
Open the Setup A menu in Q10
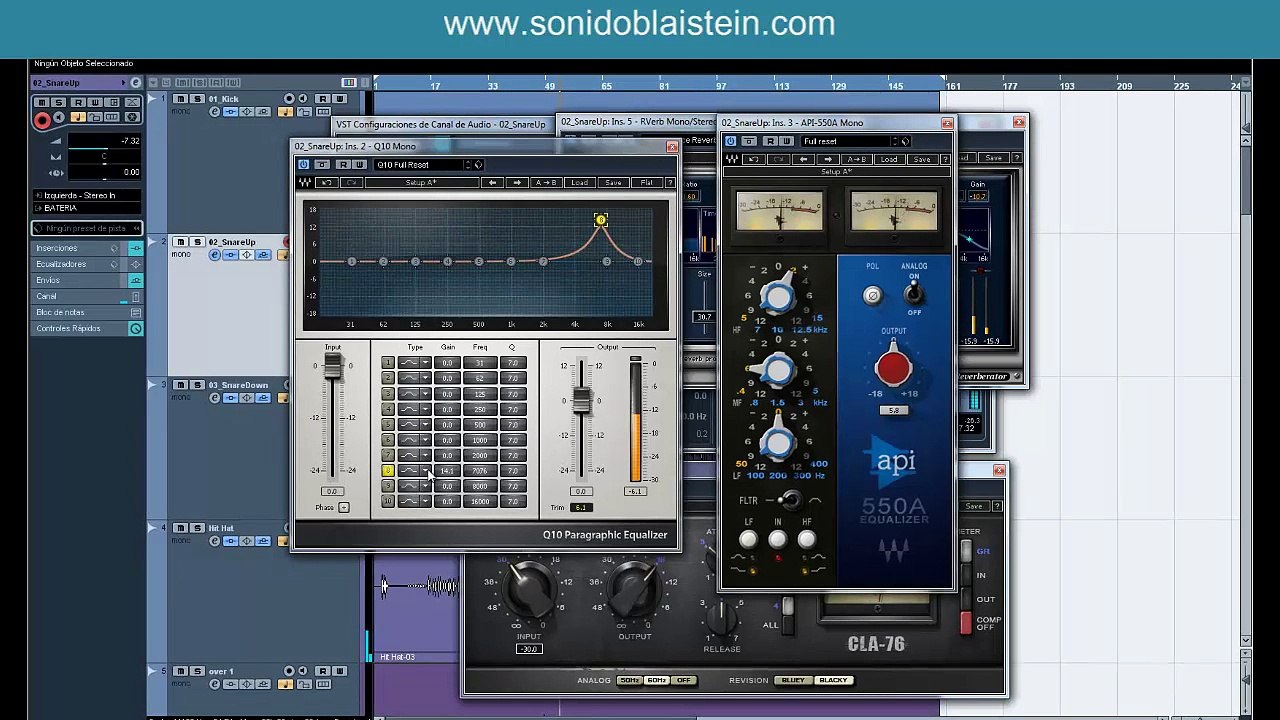click(x=421, y=183)
